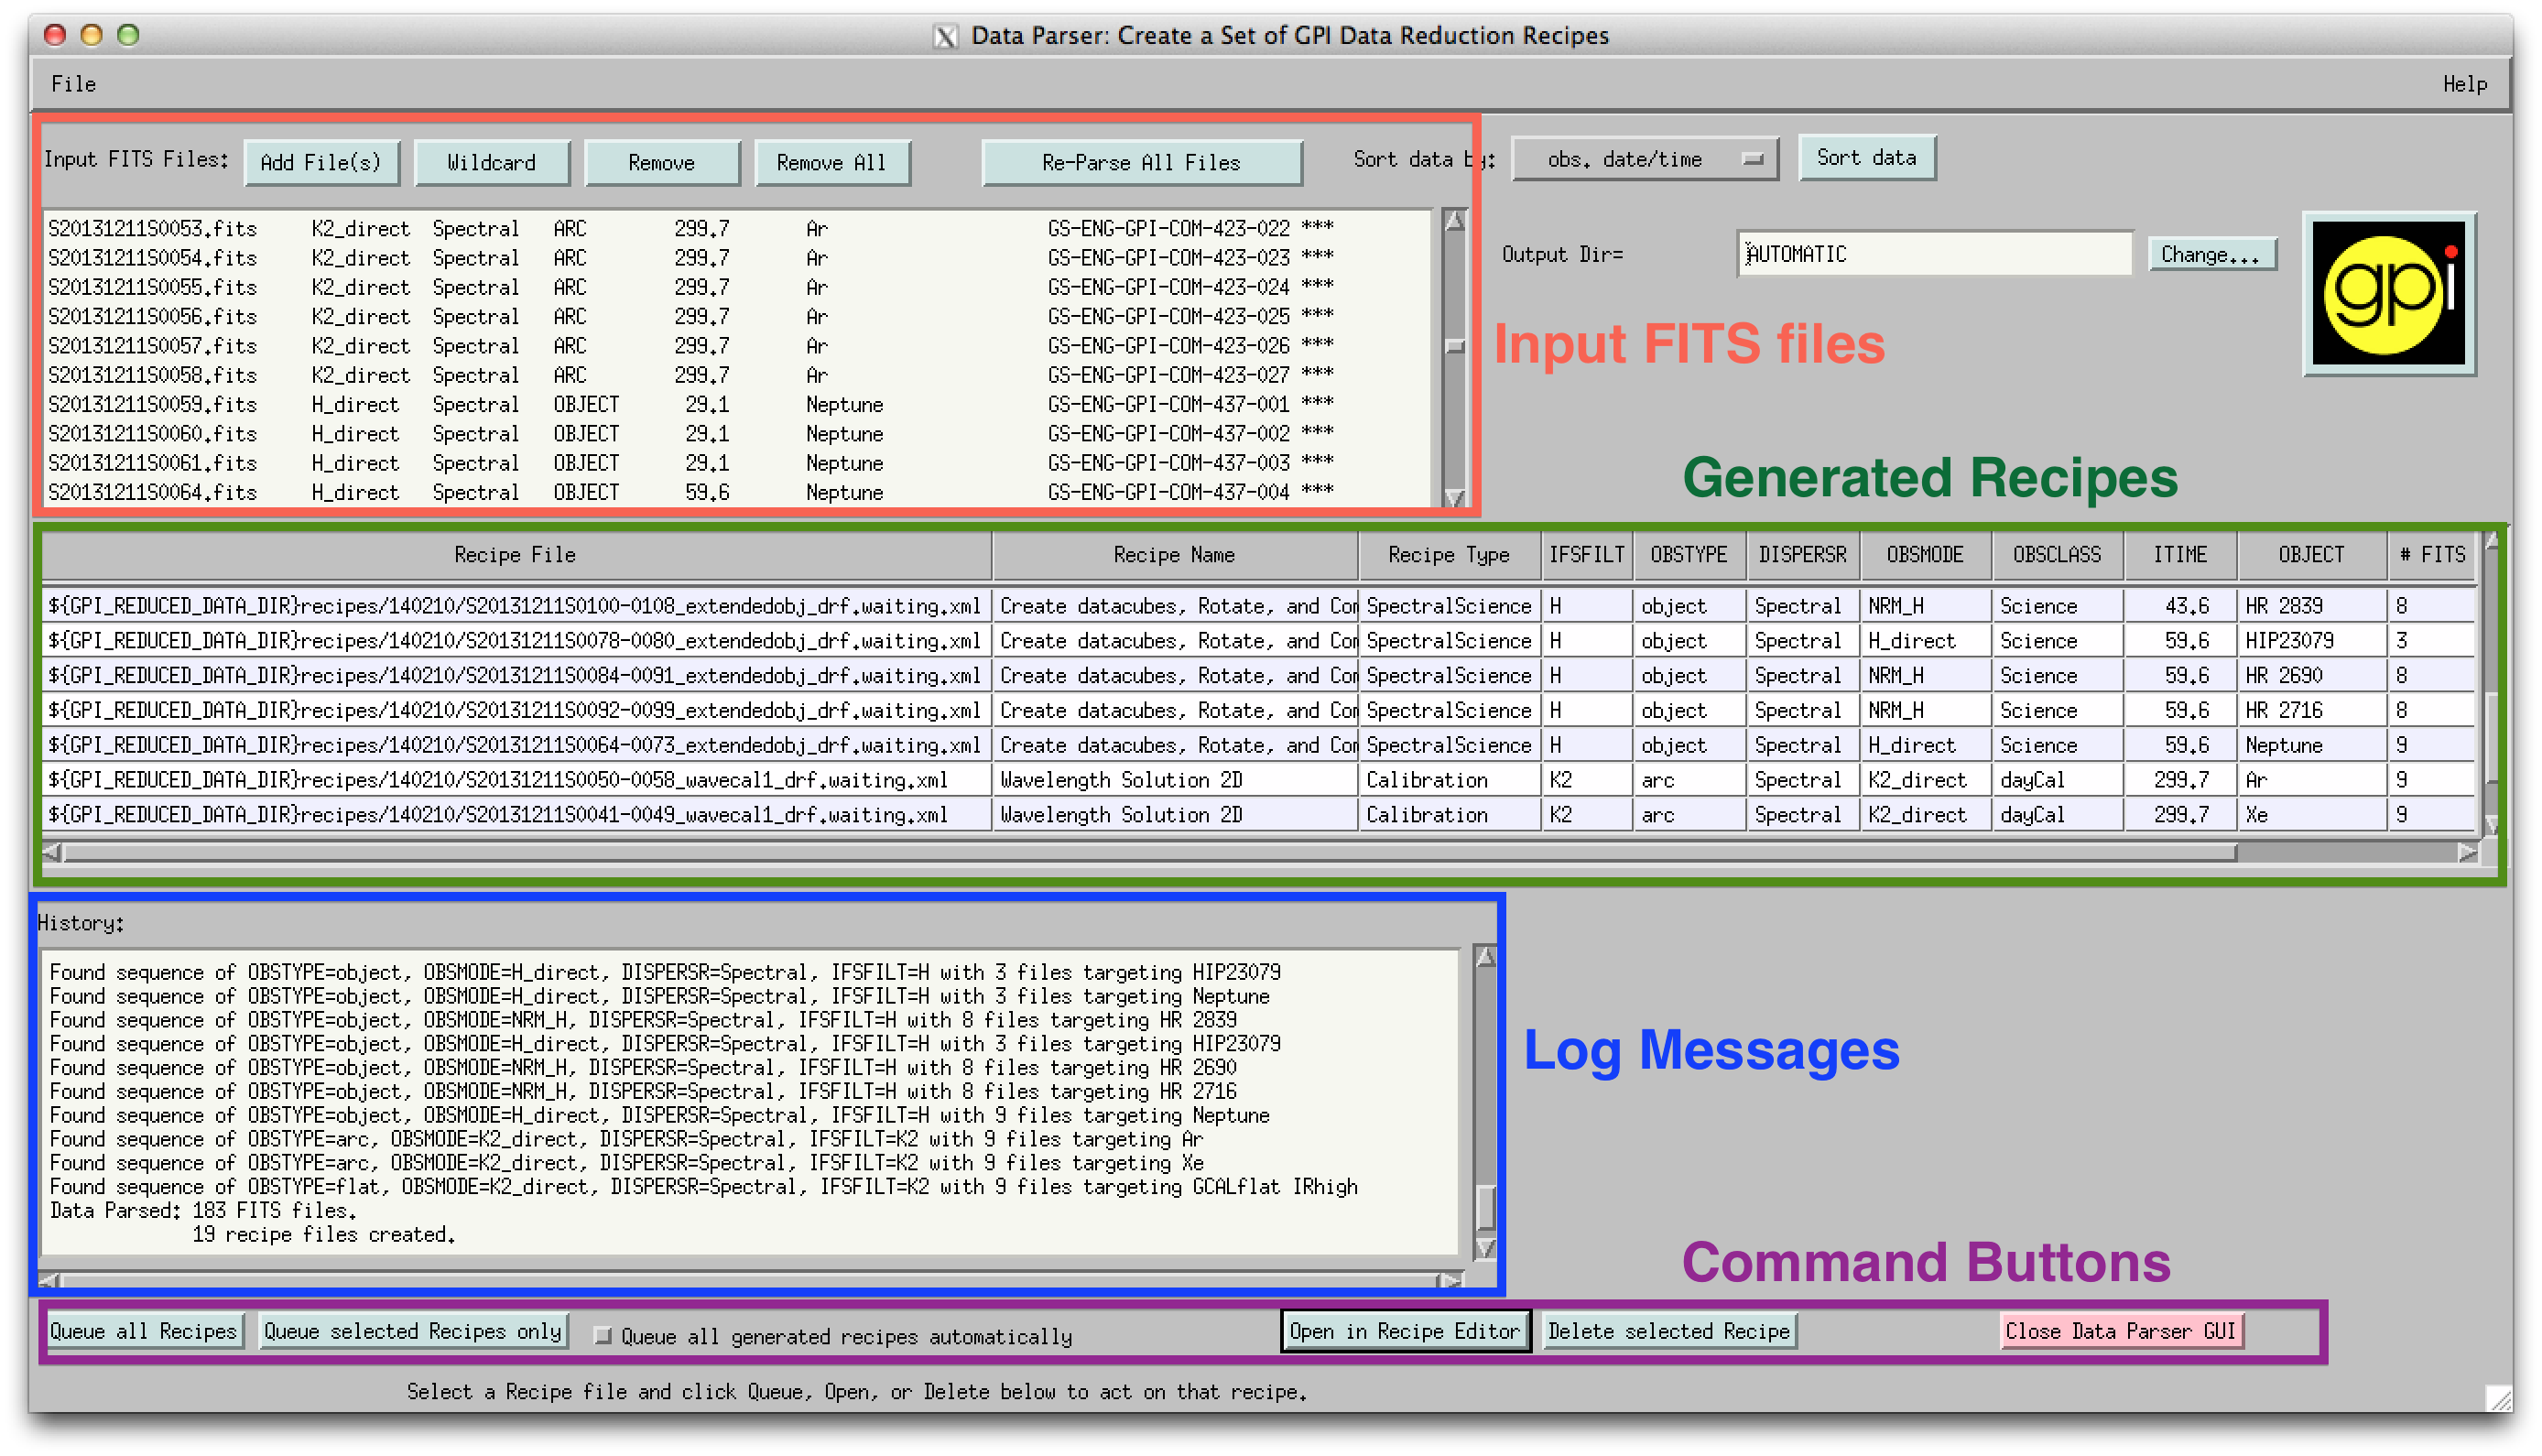Enable queue all generated recipes automatically
Viewport: 2542px width, 1456px height.
coord(603,1335)
